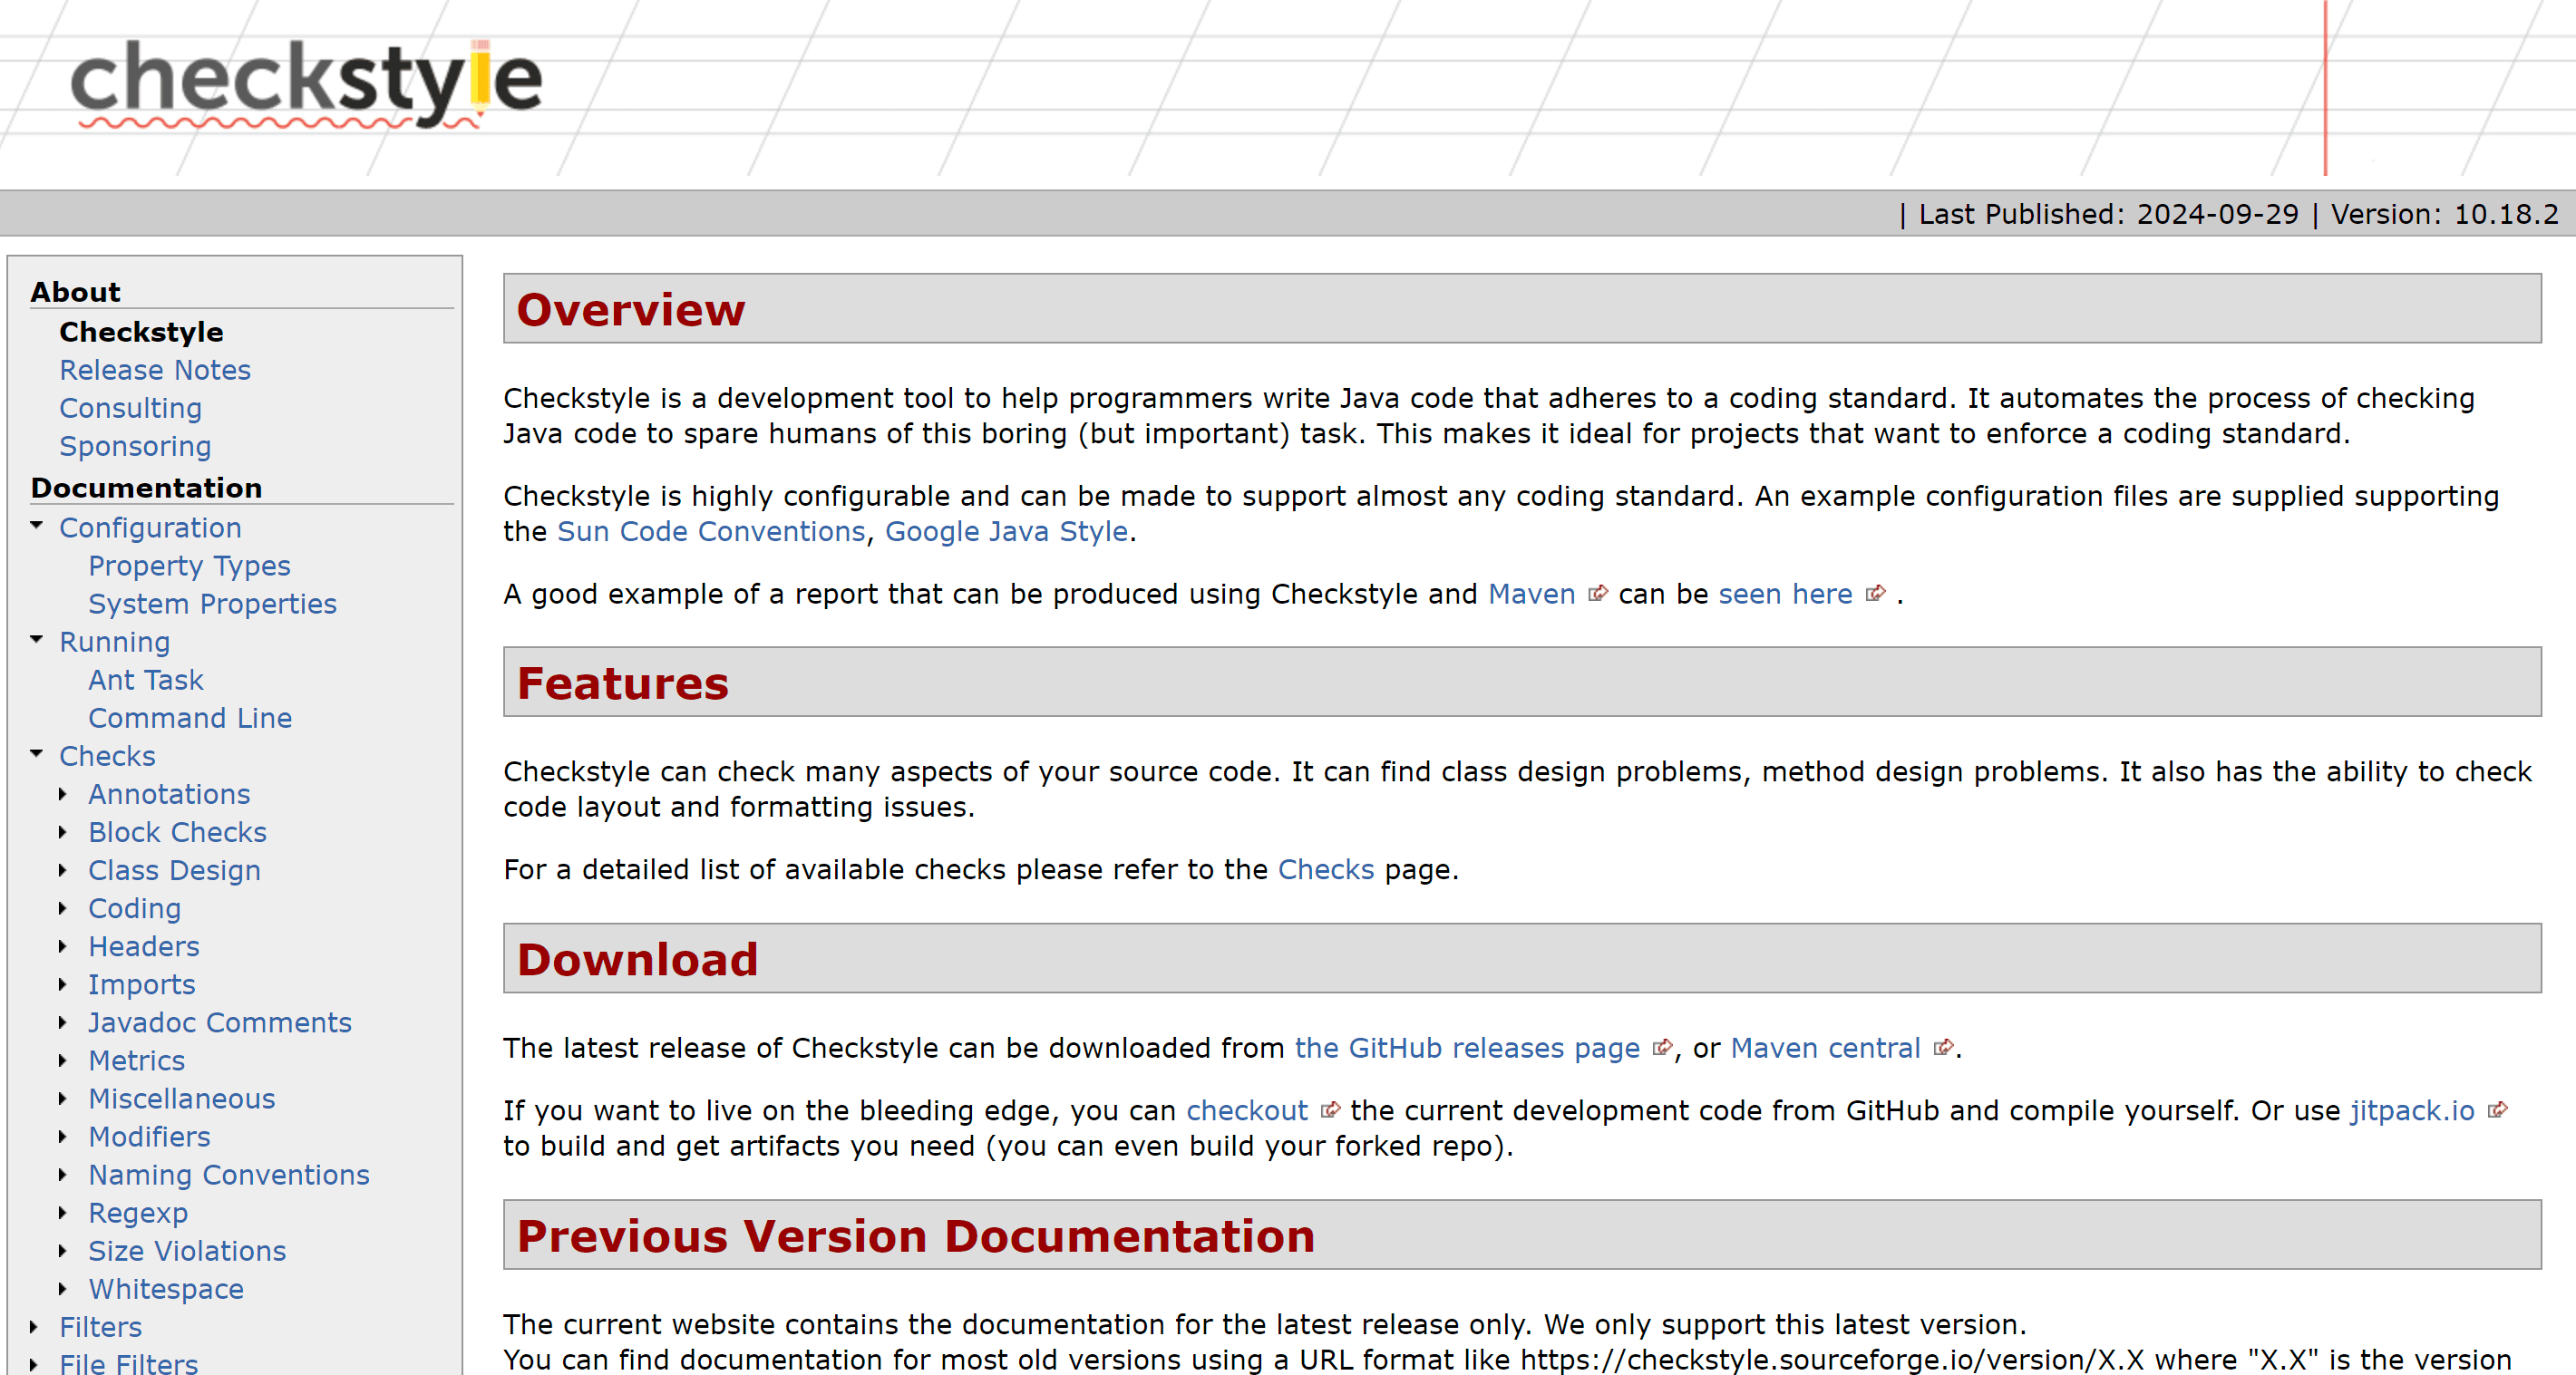This screenshot has height=1375, width=2576.
Task: Click external link icon after 'seen here'
Action: coord(1875,594)
